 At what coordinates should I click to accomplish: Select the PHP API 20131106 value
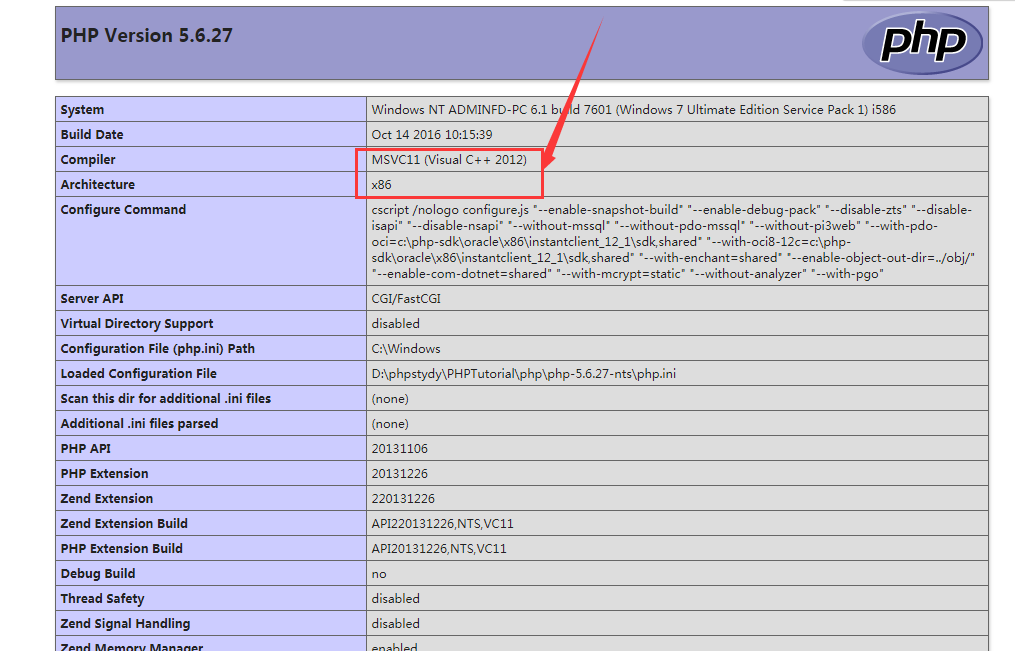[x=394, y=448]
